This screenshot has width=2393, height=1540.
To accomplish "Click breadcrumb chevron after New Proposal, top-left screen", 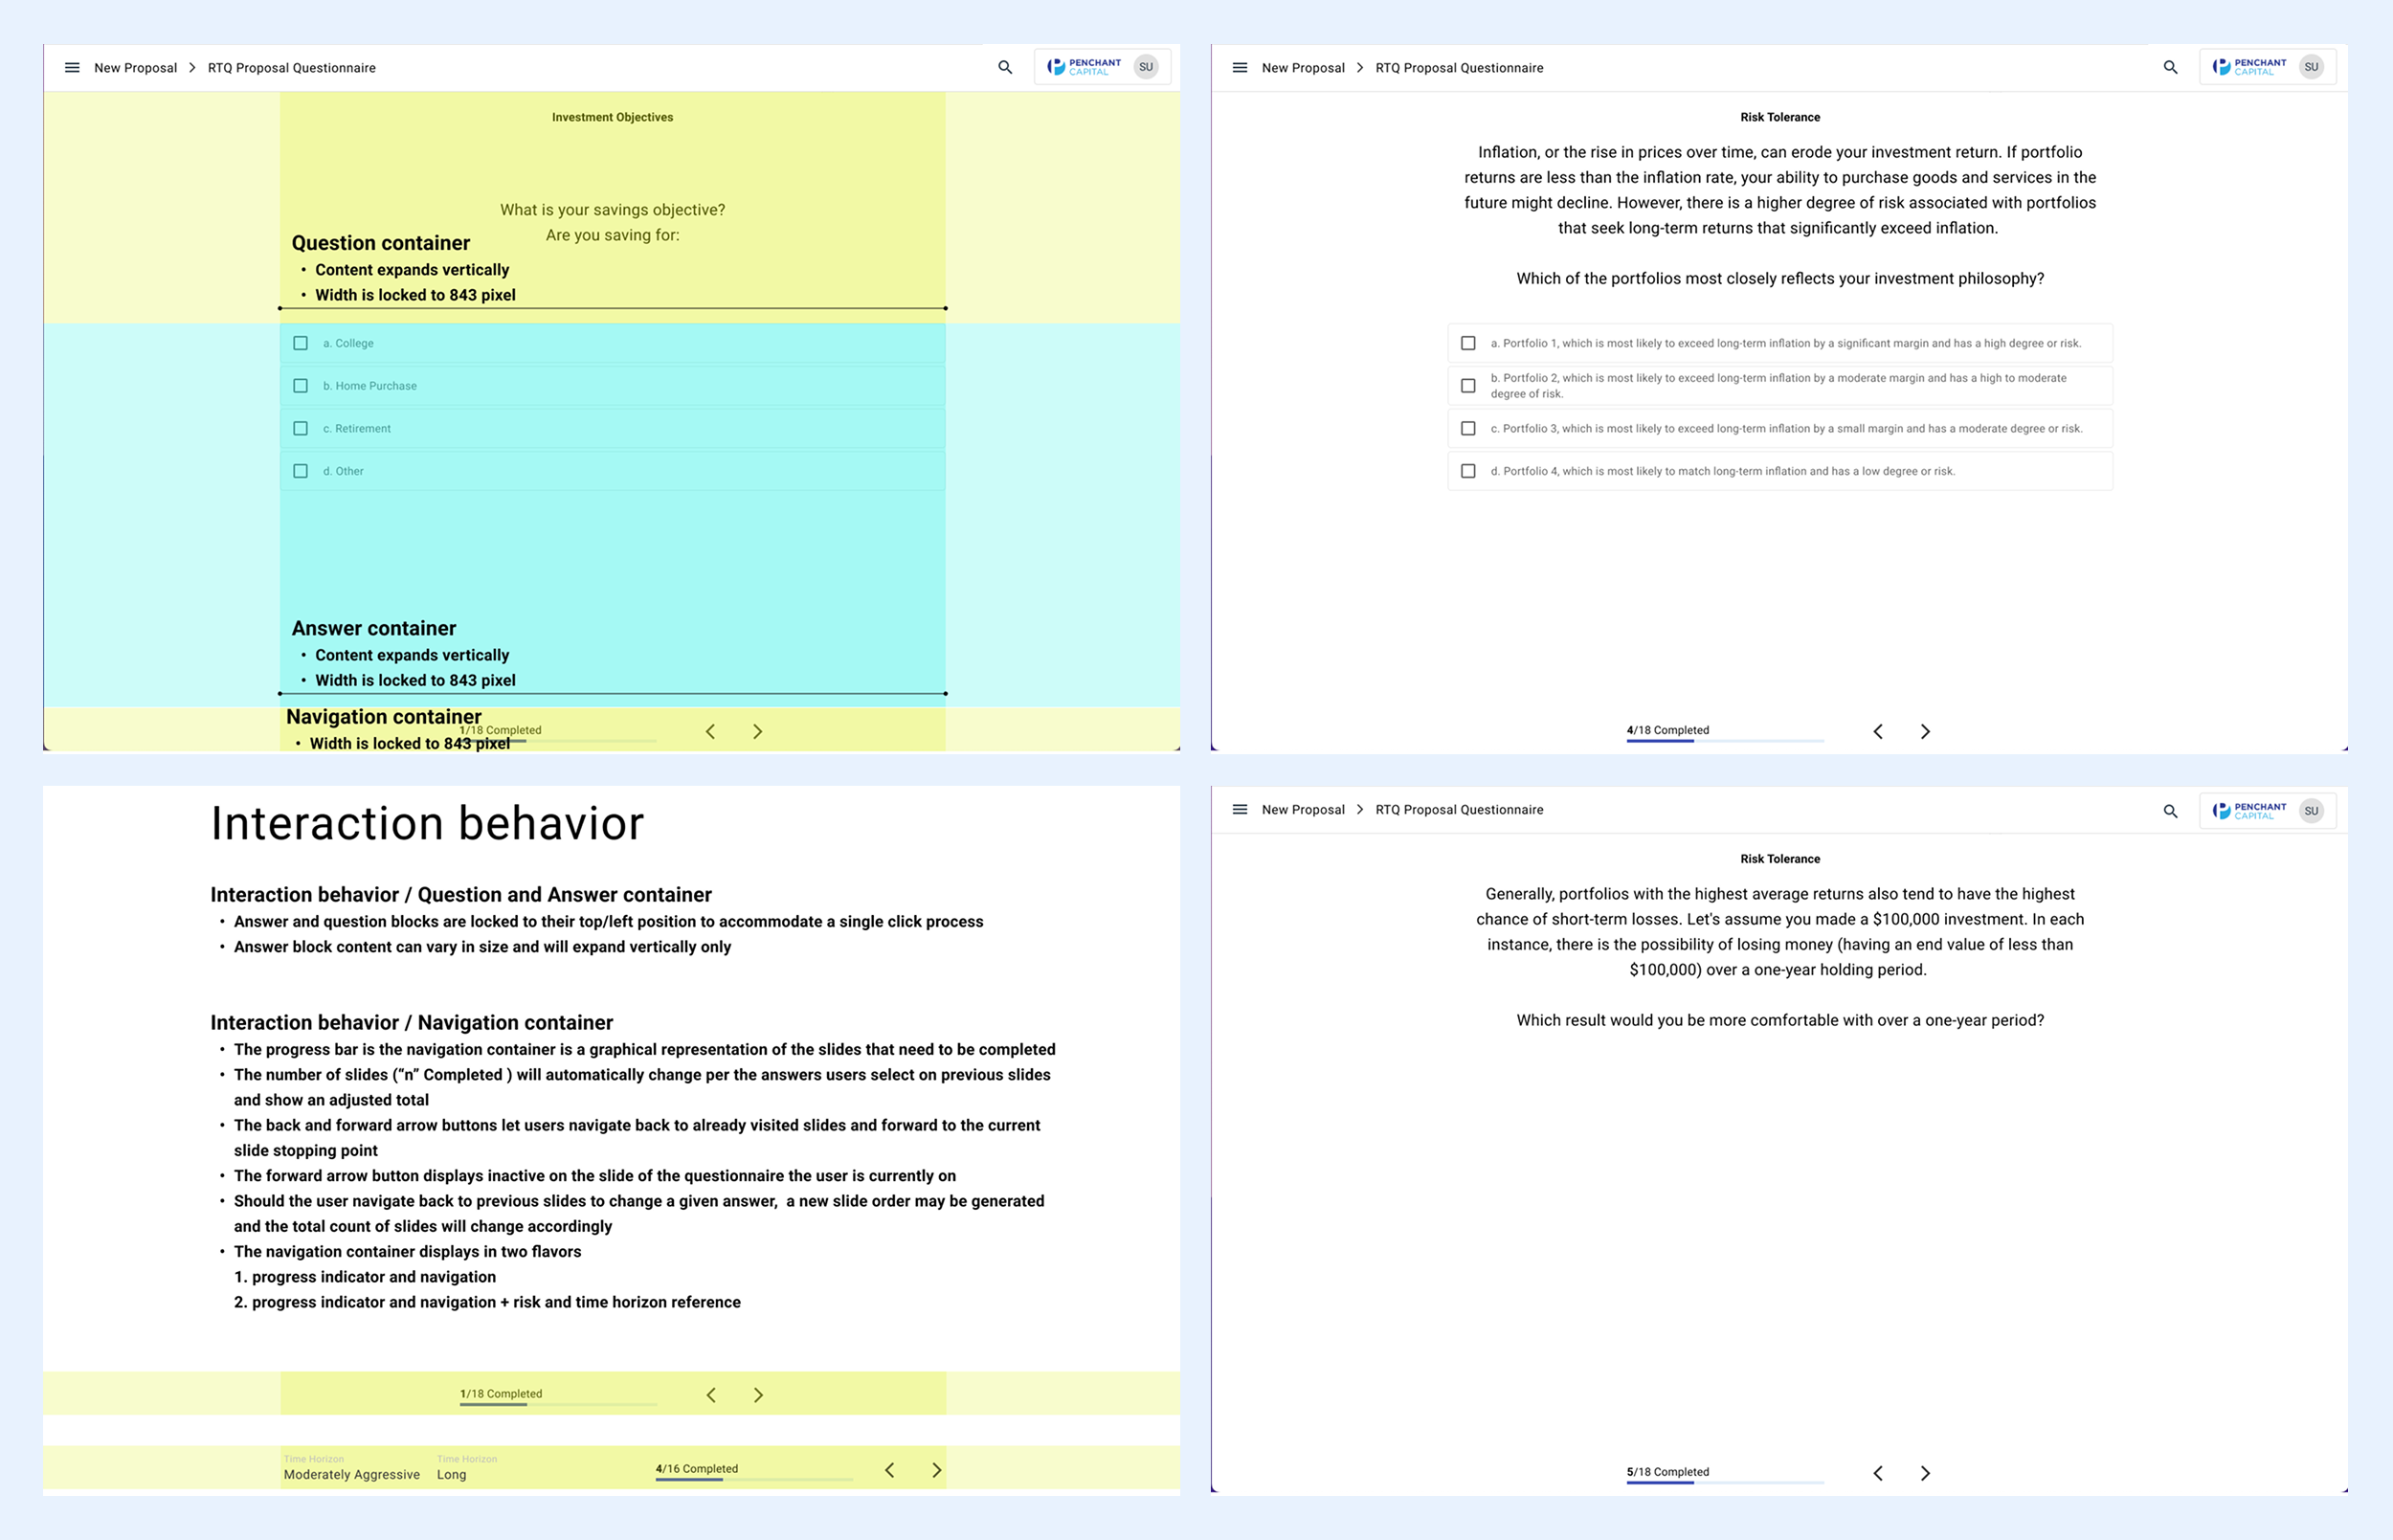I will pos(192,68).
